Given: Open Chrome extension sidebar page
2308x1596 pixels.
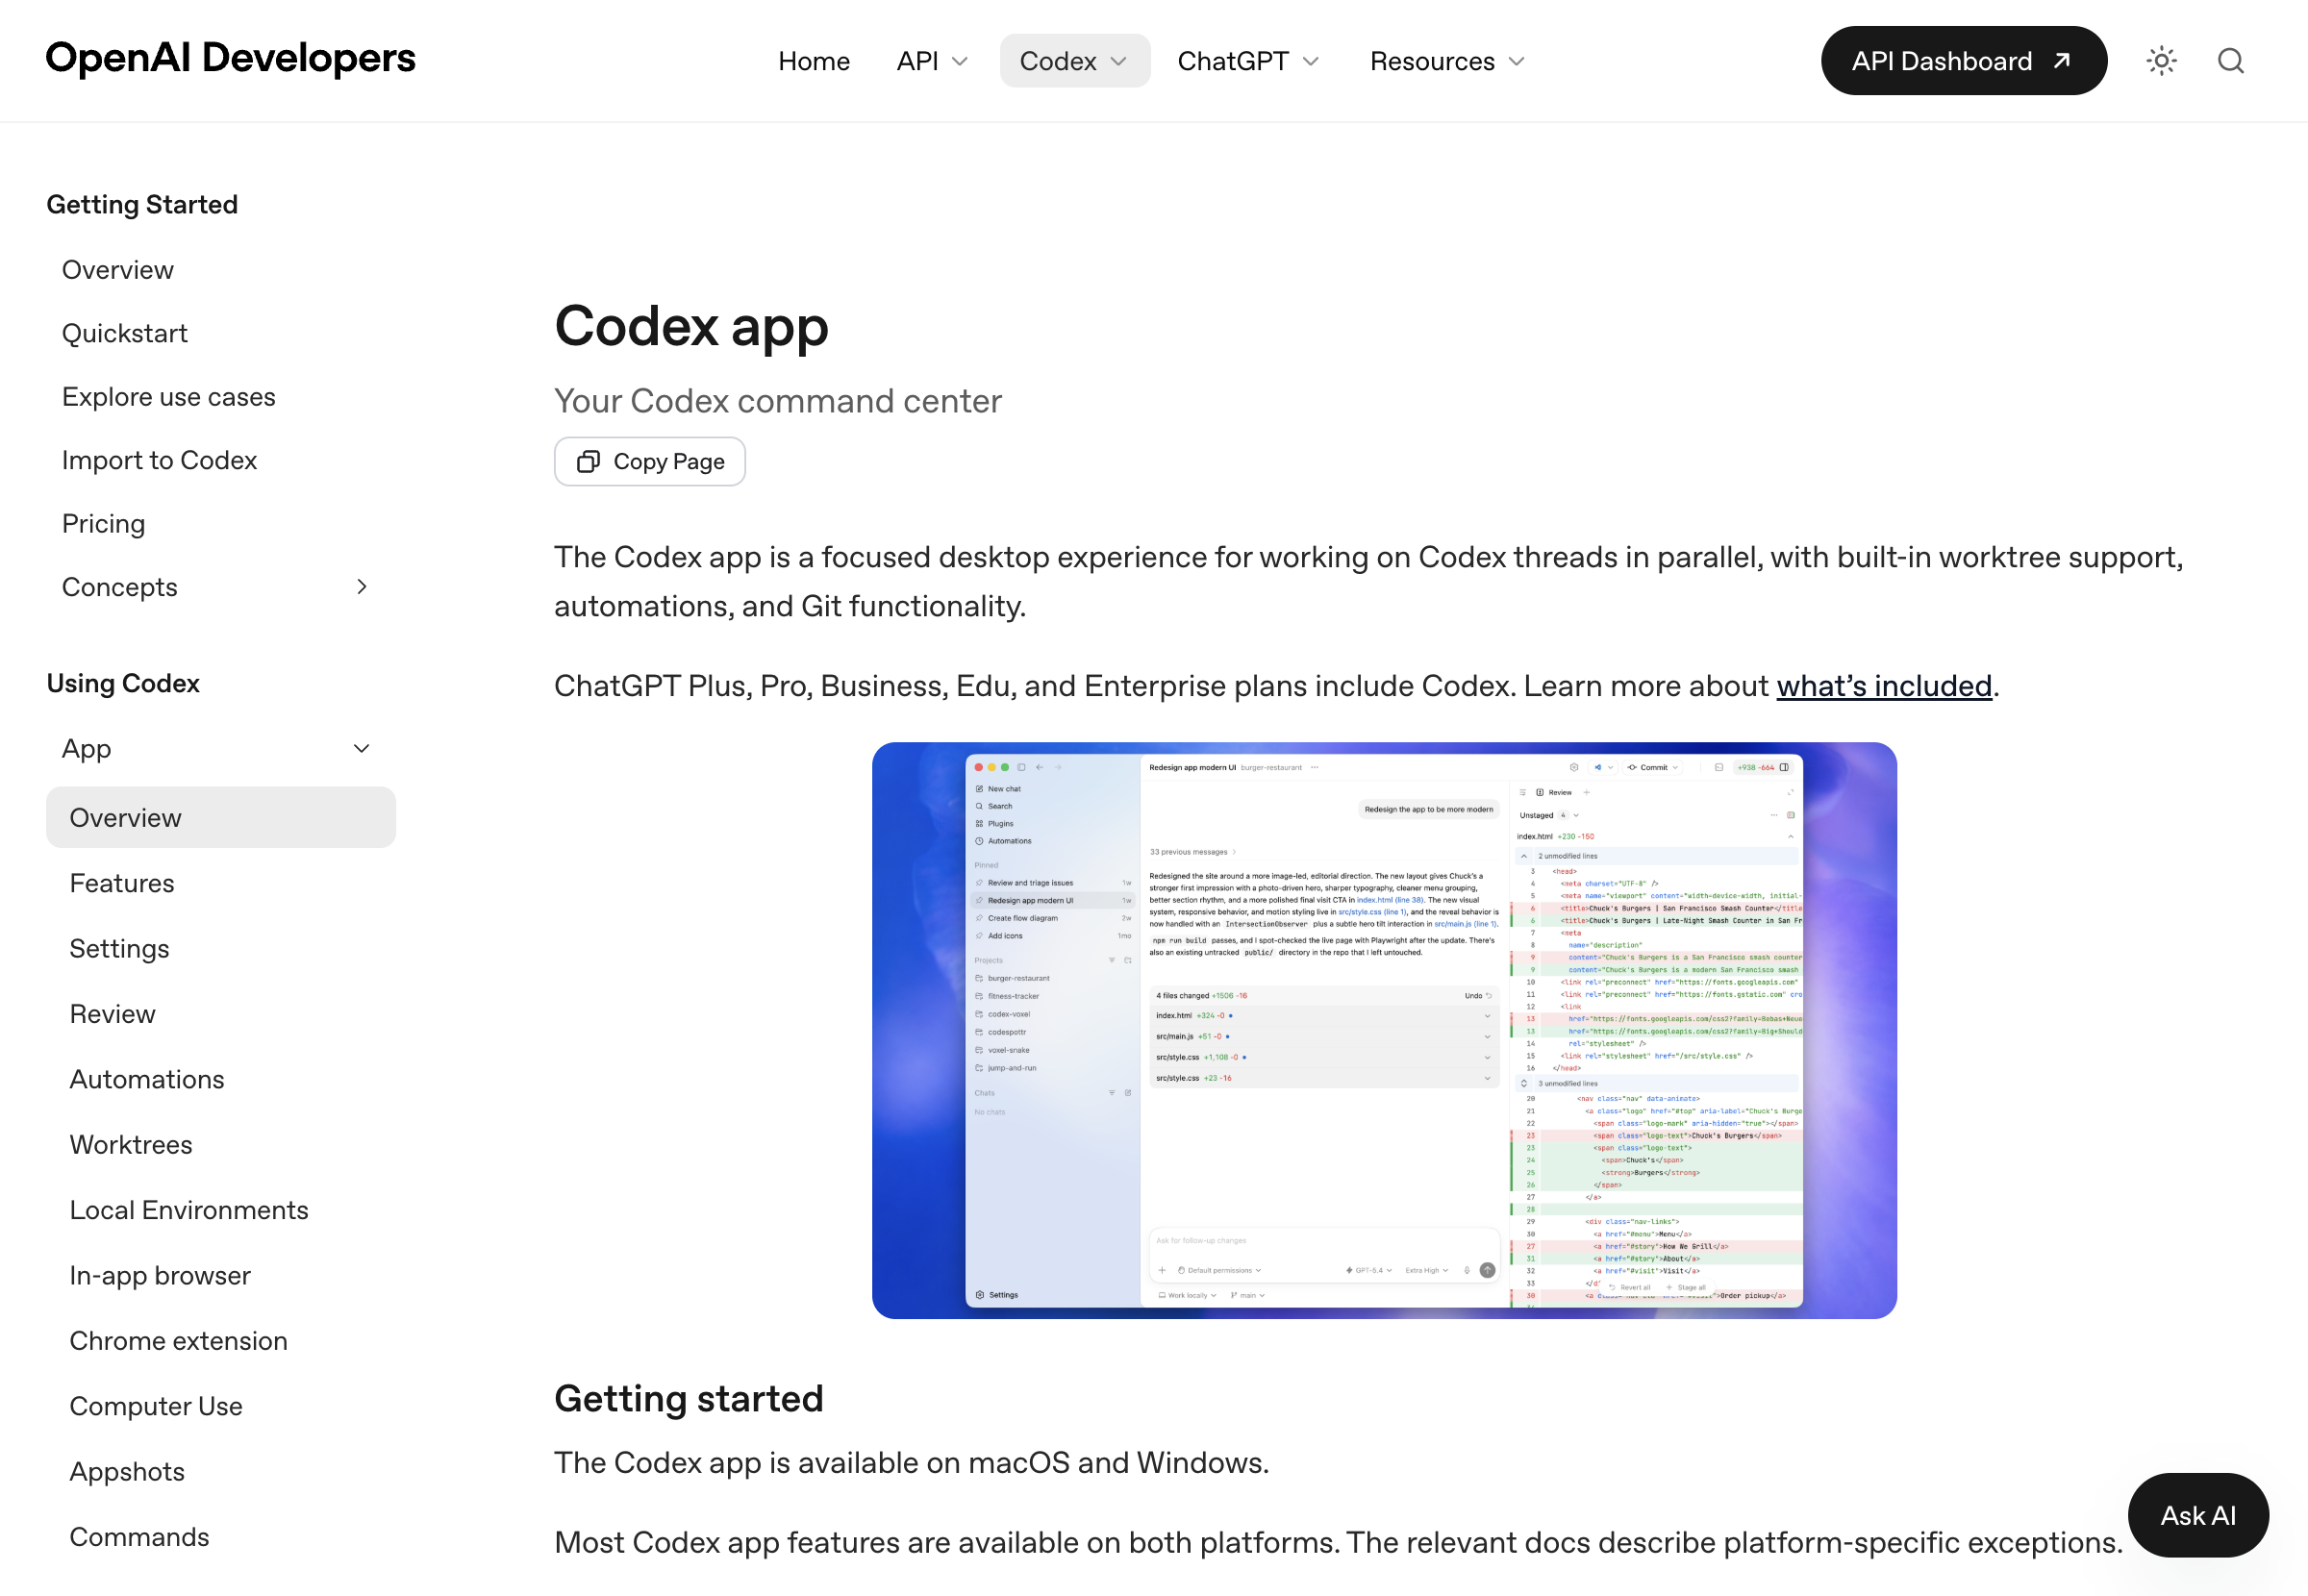Looking at the screenshot, I should 179,1341.
